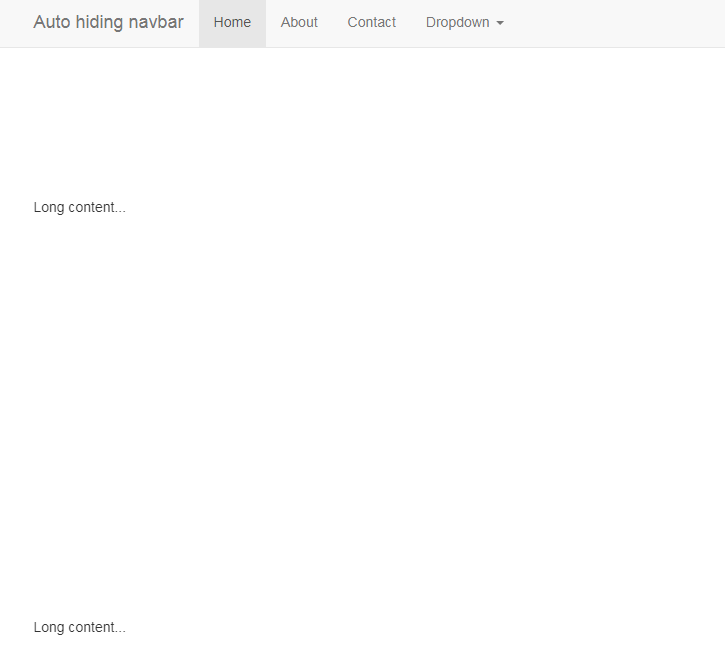
Task: Open the About page link
Action: (299, 23)
